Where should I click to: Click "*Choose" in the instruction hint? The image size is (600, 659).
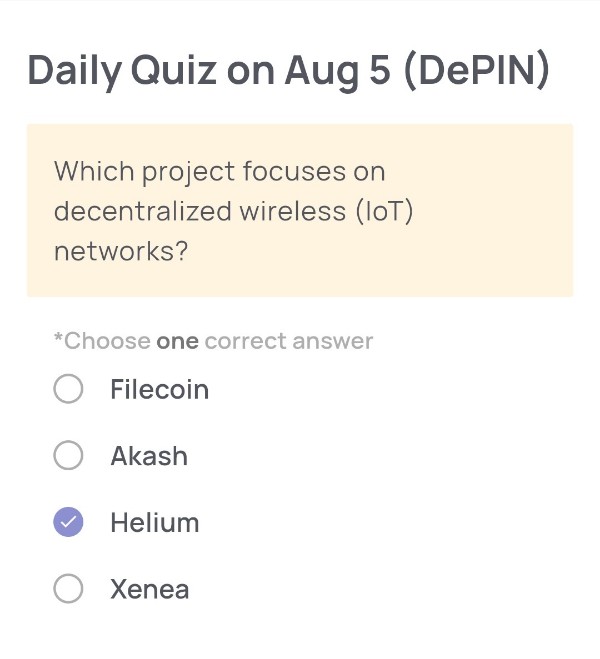(x=102, y=340)
